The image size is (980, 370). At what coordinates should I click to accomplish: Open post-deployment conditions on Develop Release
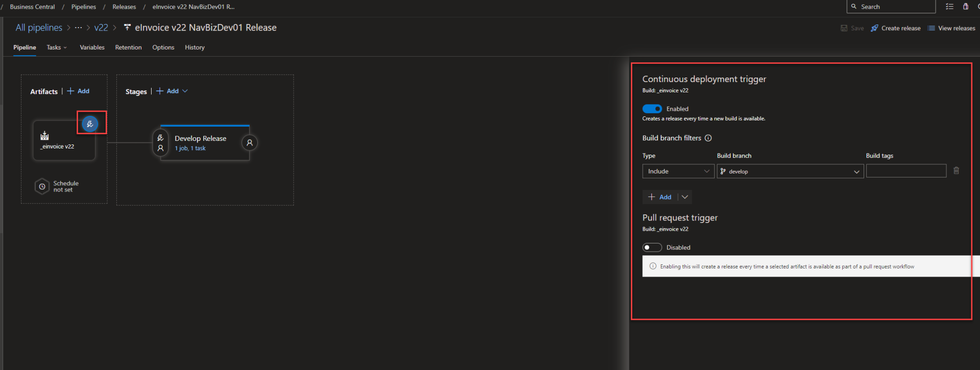(249, 142)
